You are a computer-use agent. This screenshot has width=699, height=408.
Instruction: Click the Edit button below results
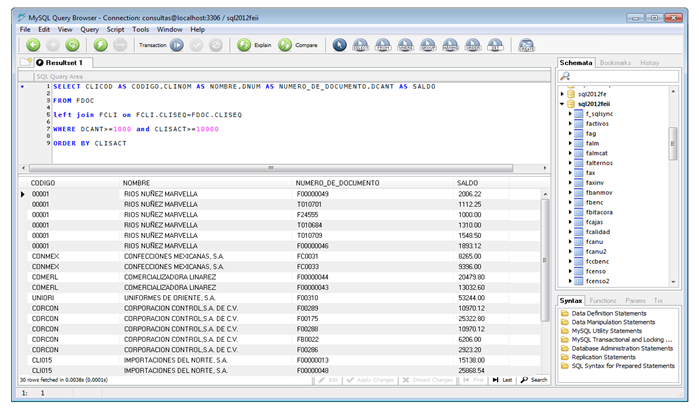329,380
